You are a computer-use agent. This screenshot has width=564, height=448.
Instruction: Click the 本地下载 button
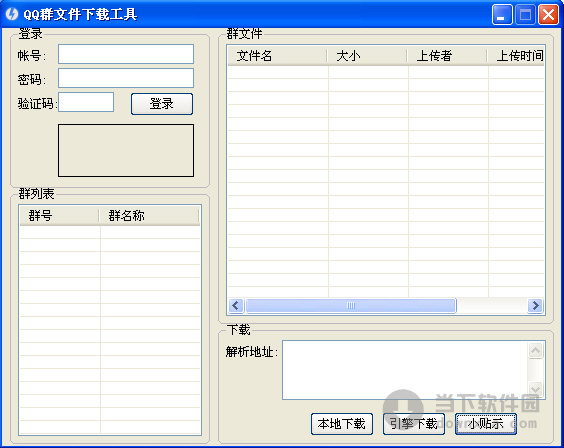[x=342, y=424]
